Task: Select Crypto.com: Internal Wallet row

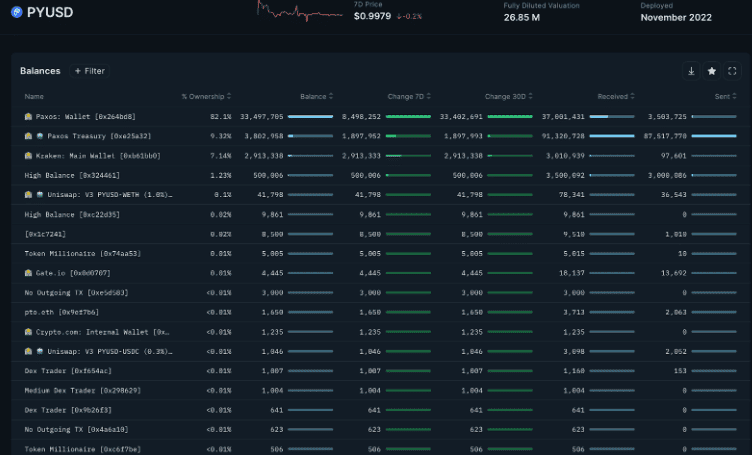Action: pos(380,332)
